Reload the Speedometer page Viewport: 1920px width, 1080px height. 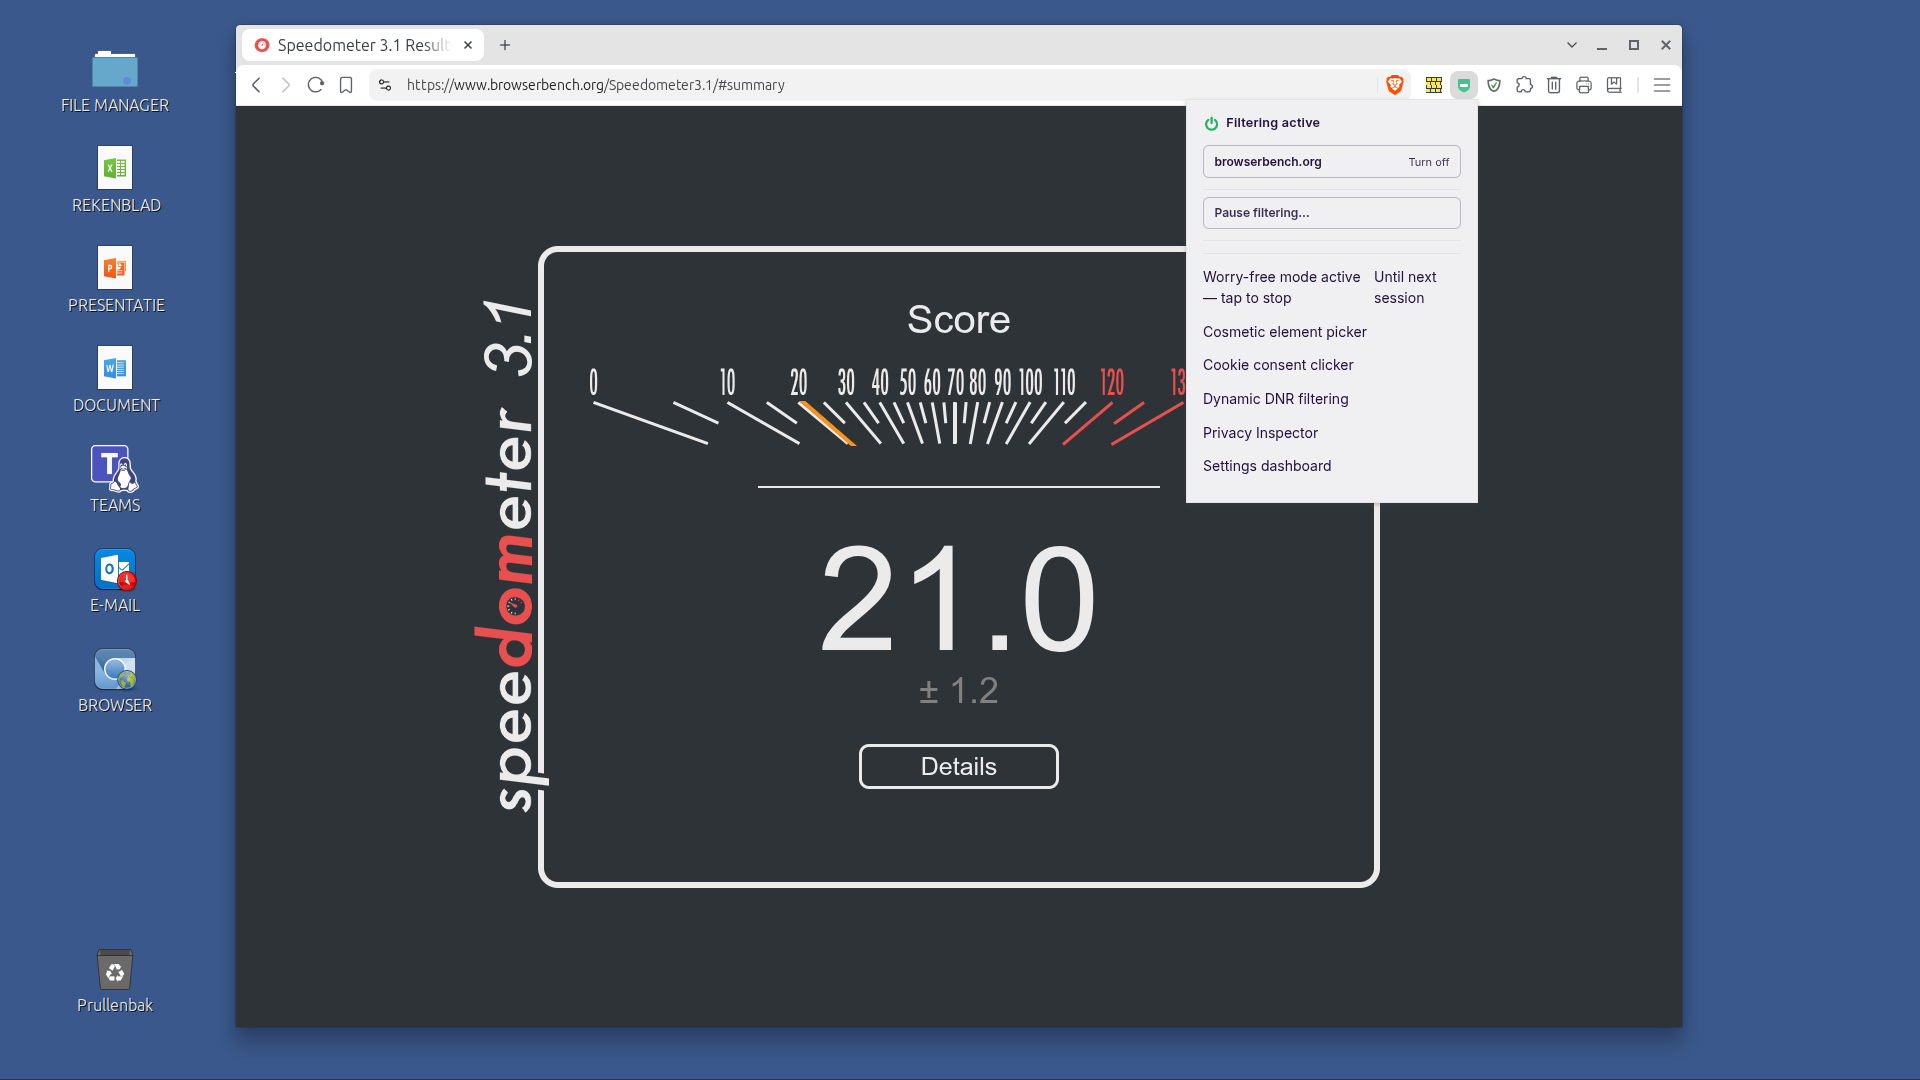[x=316, y=85]
